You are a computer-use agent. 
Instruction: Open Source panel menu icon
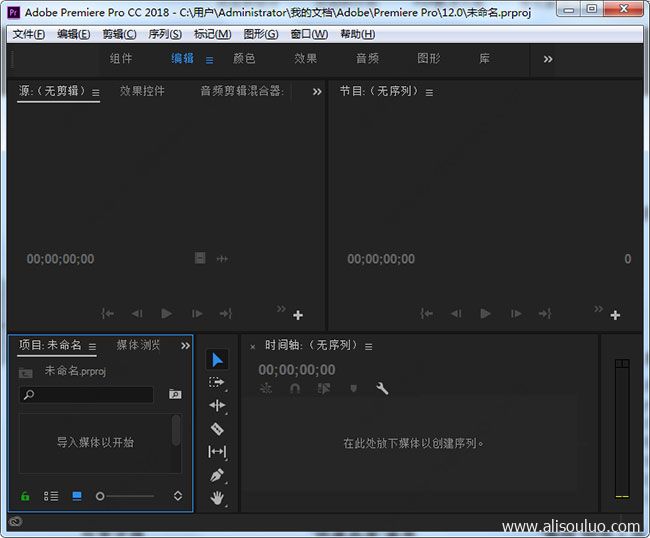coord(96,92)
